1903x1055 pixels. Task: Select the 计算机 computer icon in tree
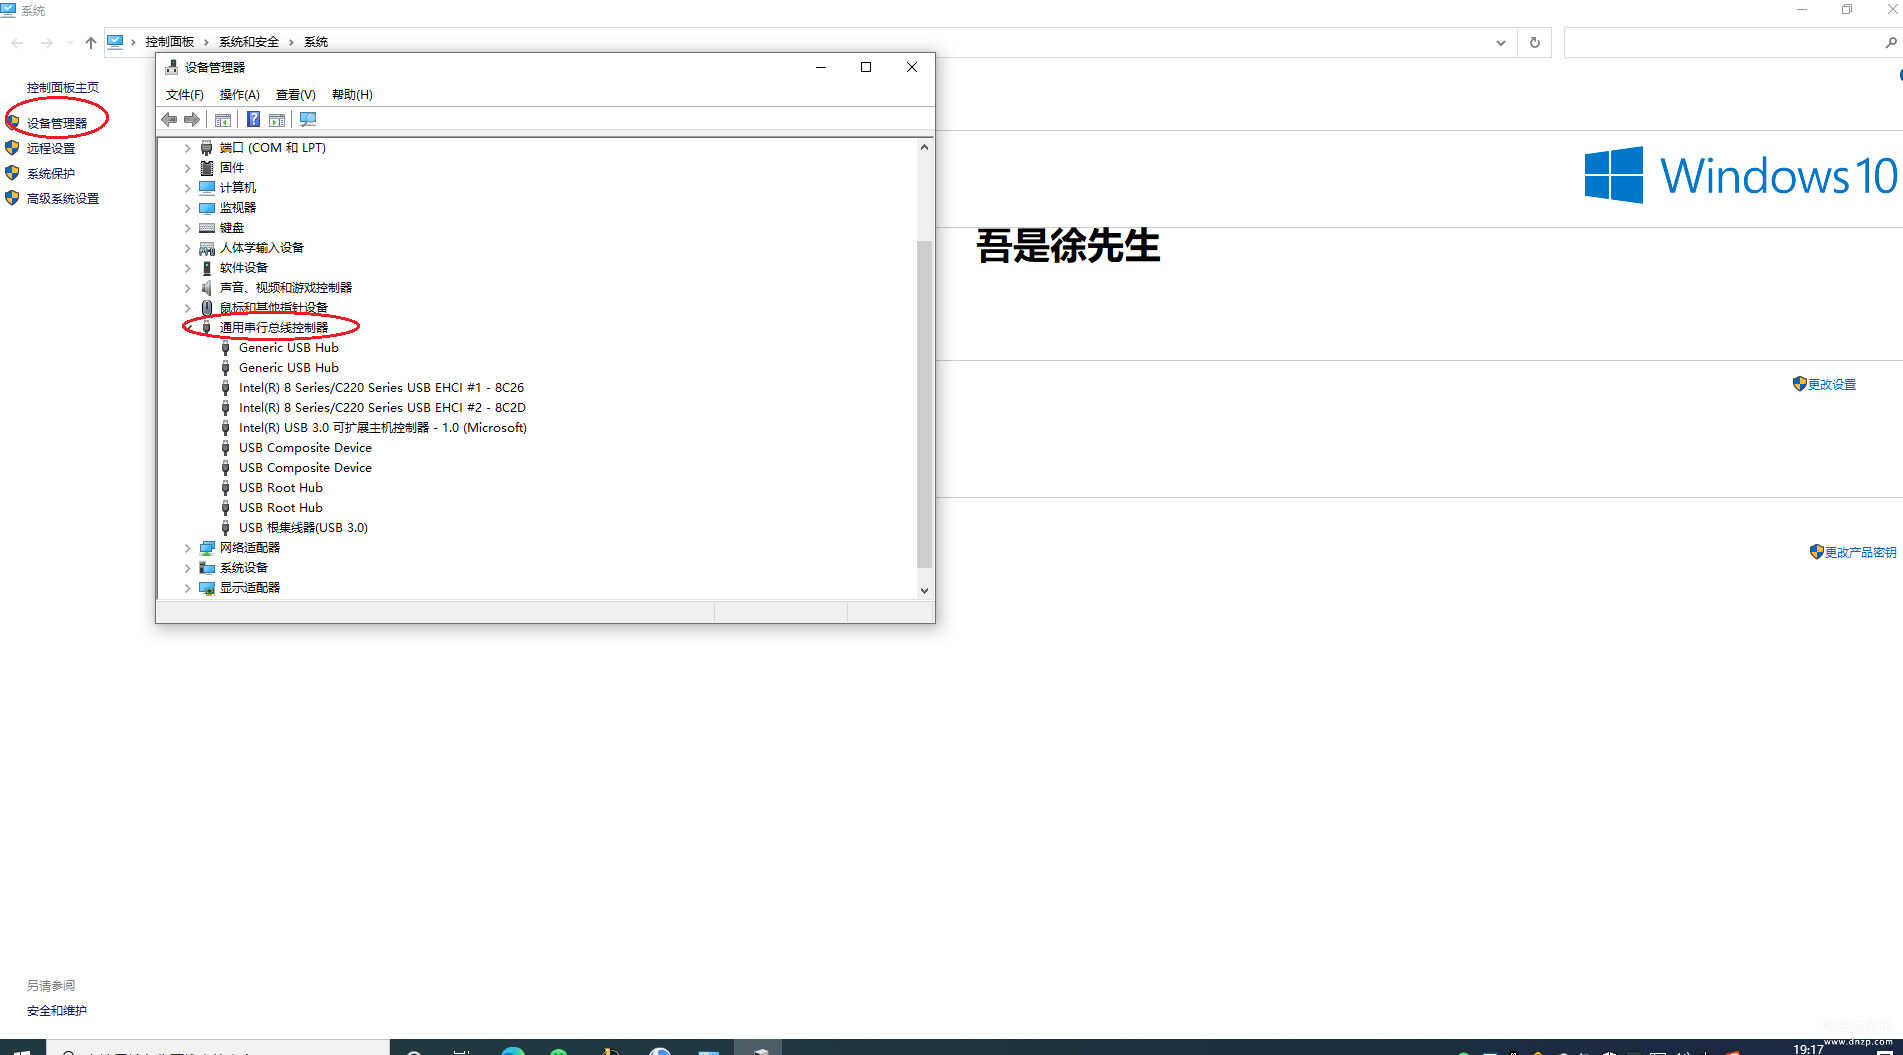tap(207, 188)
